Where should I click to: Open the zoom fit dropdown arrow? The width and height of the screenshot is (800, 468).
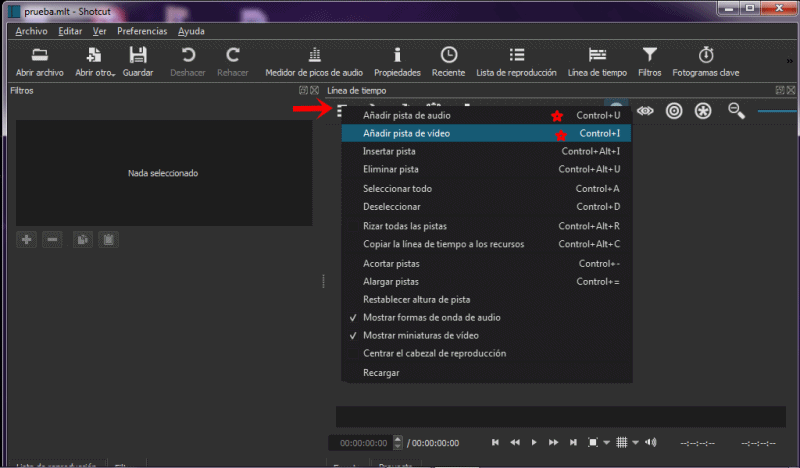(x=606, y=442)
